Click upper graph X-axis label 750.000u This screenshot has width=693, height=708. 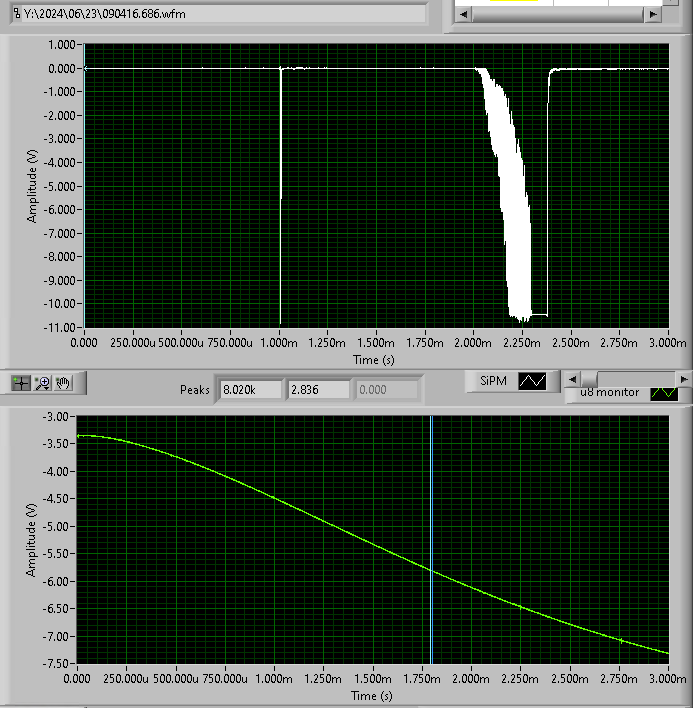pyautogui.click(x=230, y=343)
